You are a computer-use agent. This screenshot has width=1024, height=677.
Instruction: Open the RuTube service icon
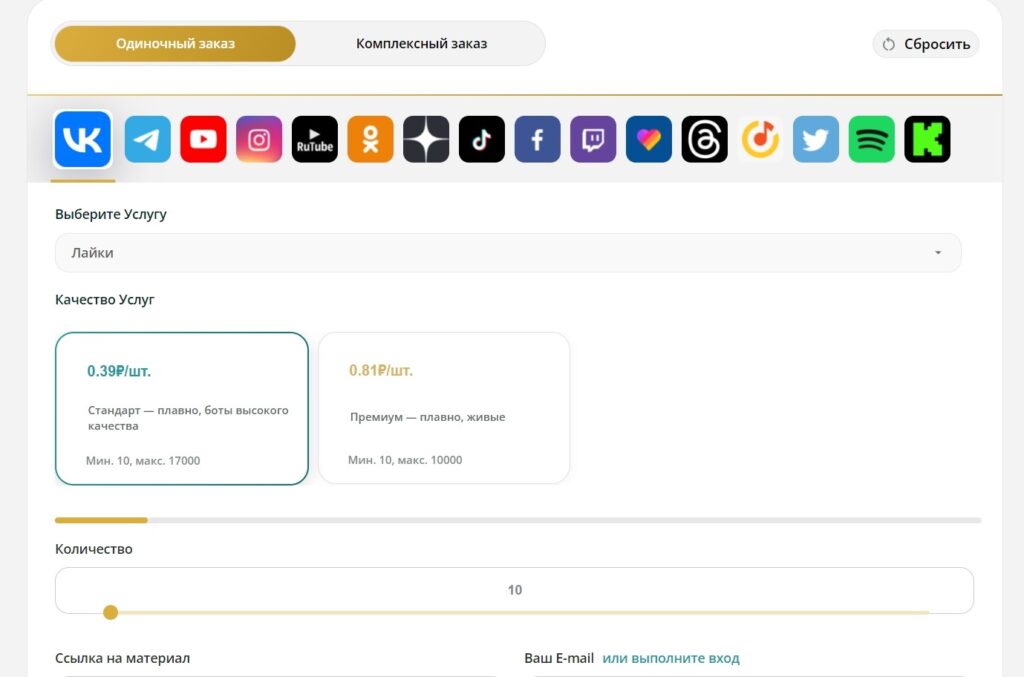click(315, 139)
